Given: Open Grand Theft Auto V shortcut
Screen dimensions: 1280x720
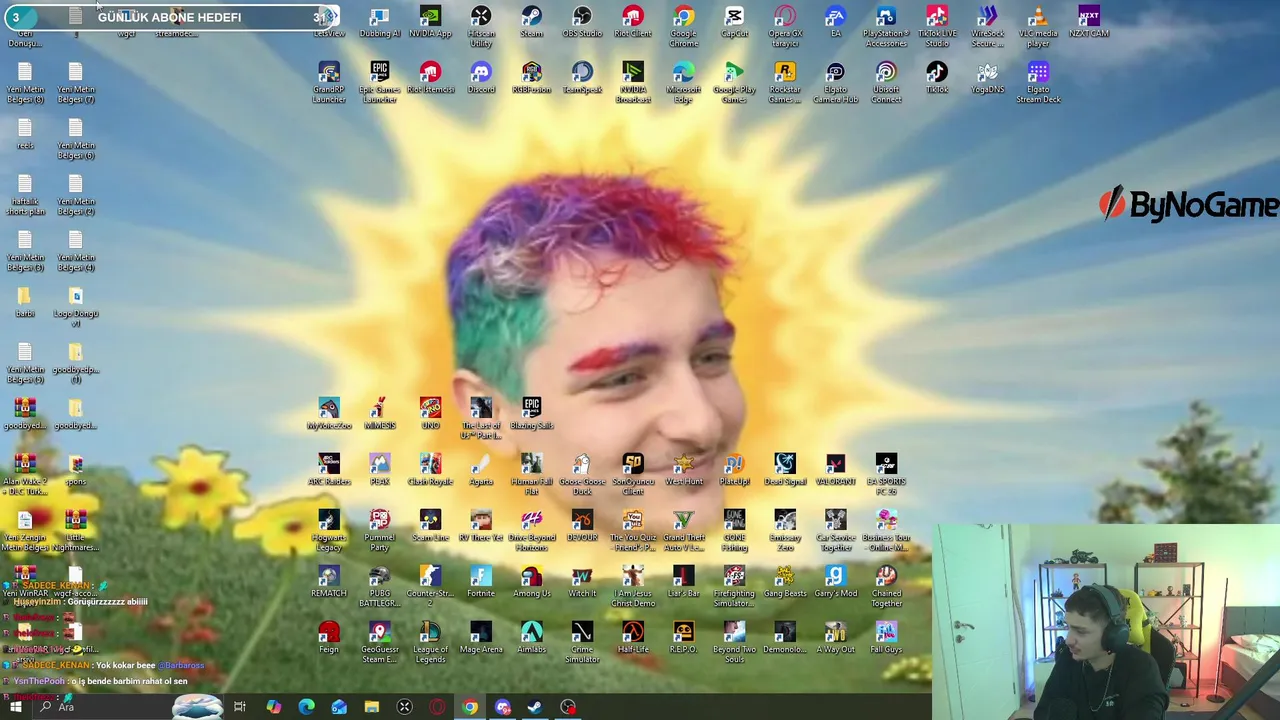Looking at the screenshot, I should pyautogui.click(x=683, y=530).
